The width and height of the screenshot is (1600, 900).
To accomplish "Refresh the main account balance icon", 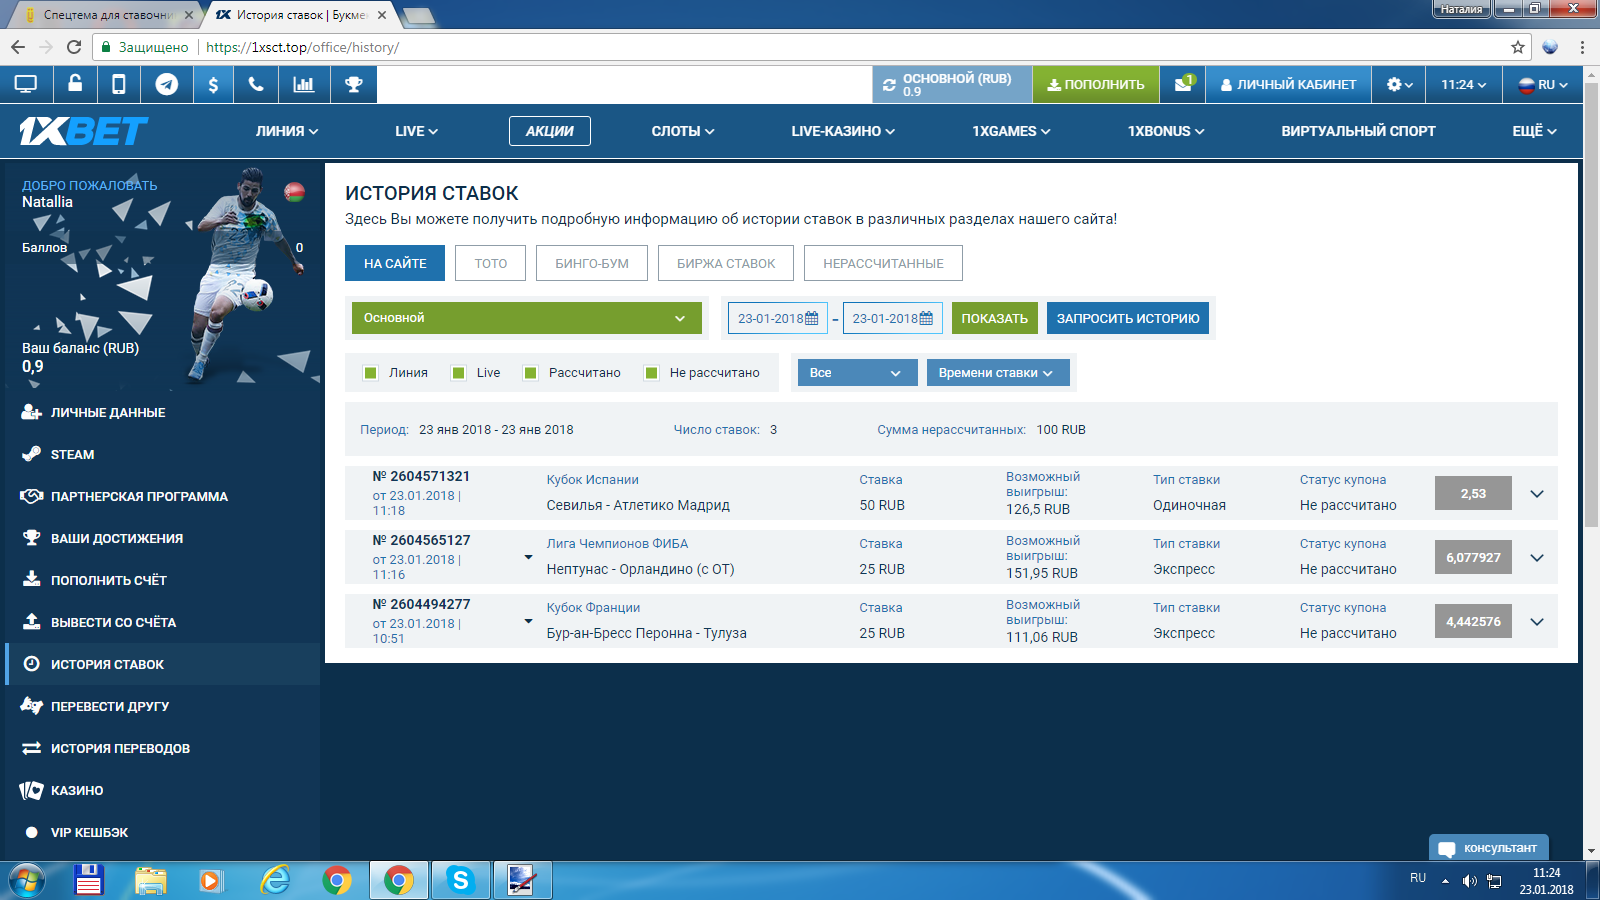I will [889, 85].
